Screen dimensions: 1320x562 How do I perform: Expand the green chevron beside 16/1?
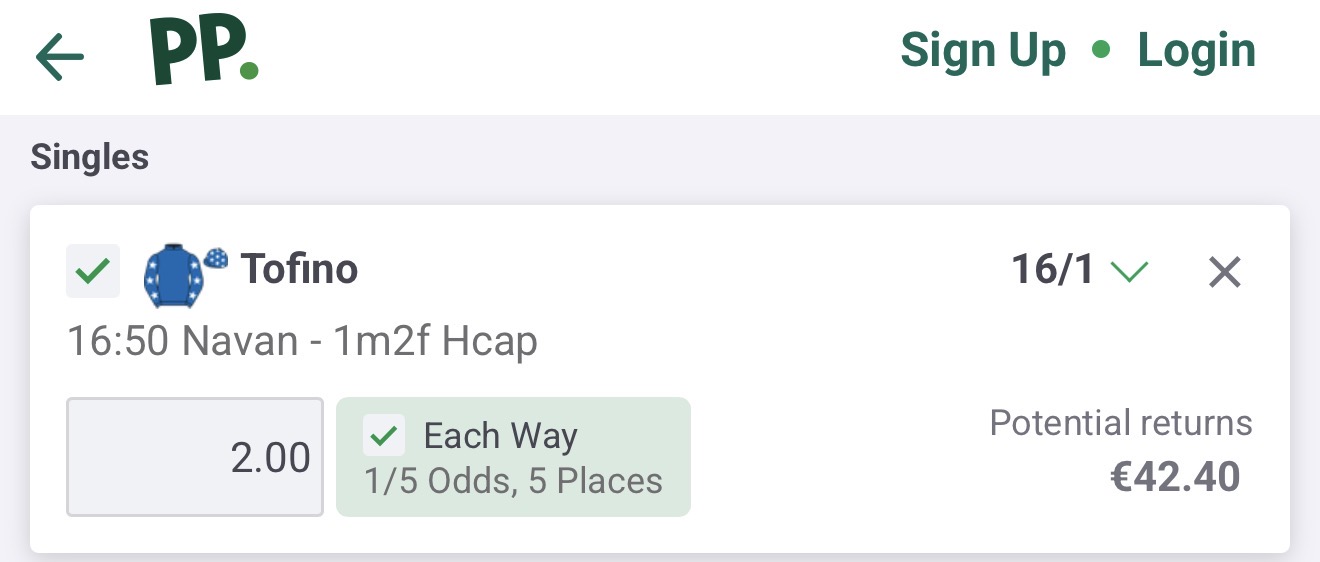[1130, 271]
